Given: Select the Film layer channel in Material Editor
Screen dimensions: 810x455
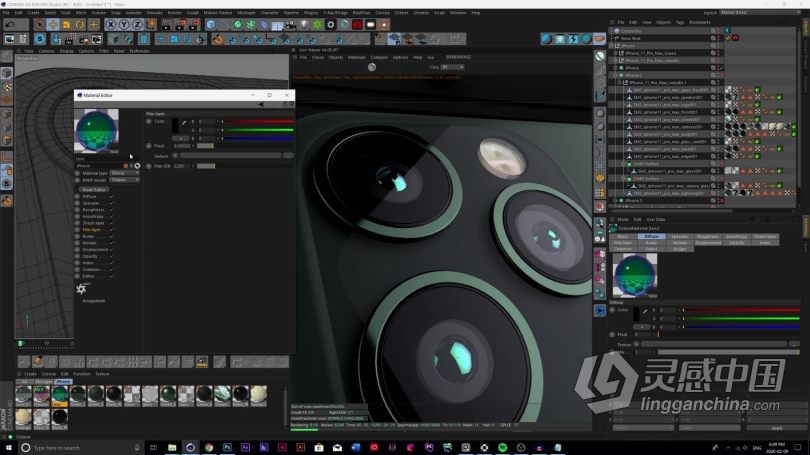Looking at the screenshot, I should click(x=92, y=229).
